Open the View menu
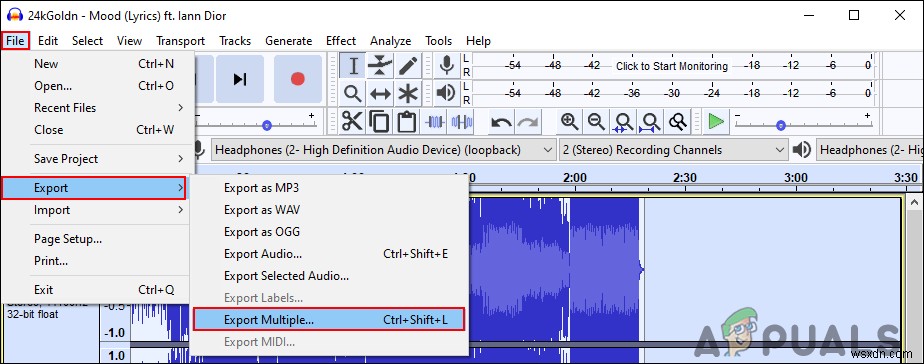924x364 pixels. (x=129, y=41)
